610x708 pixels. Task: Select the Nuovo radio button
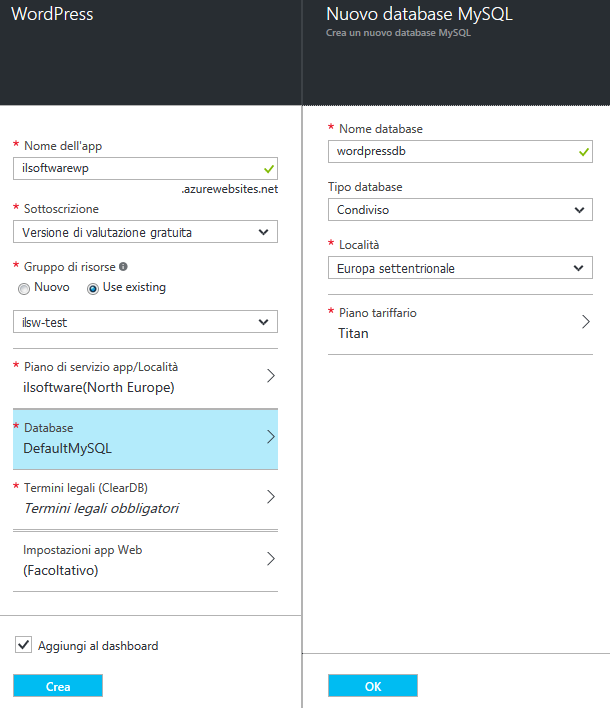pyautogui.click(x=24, y=287)
